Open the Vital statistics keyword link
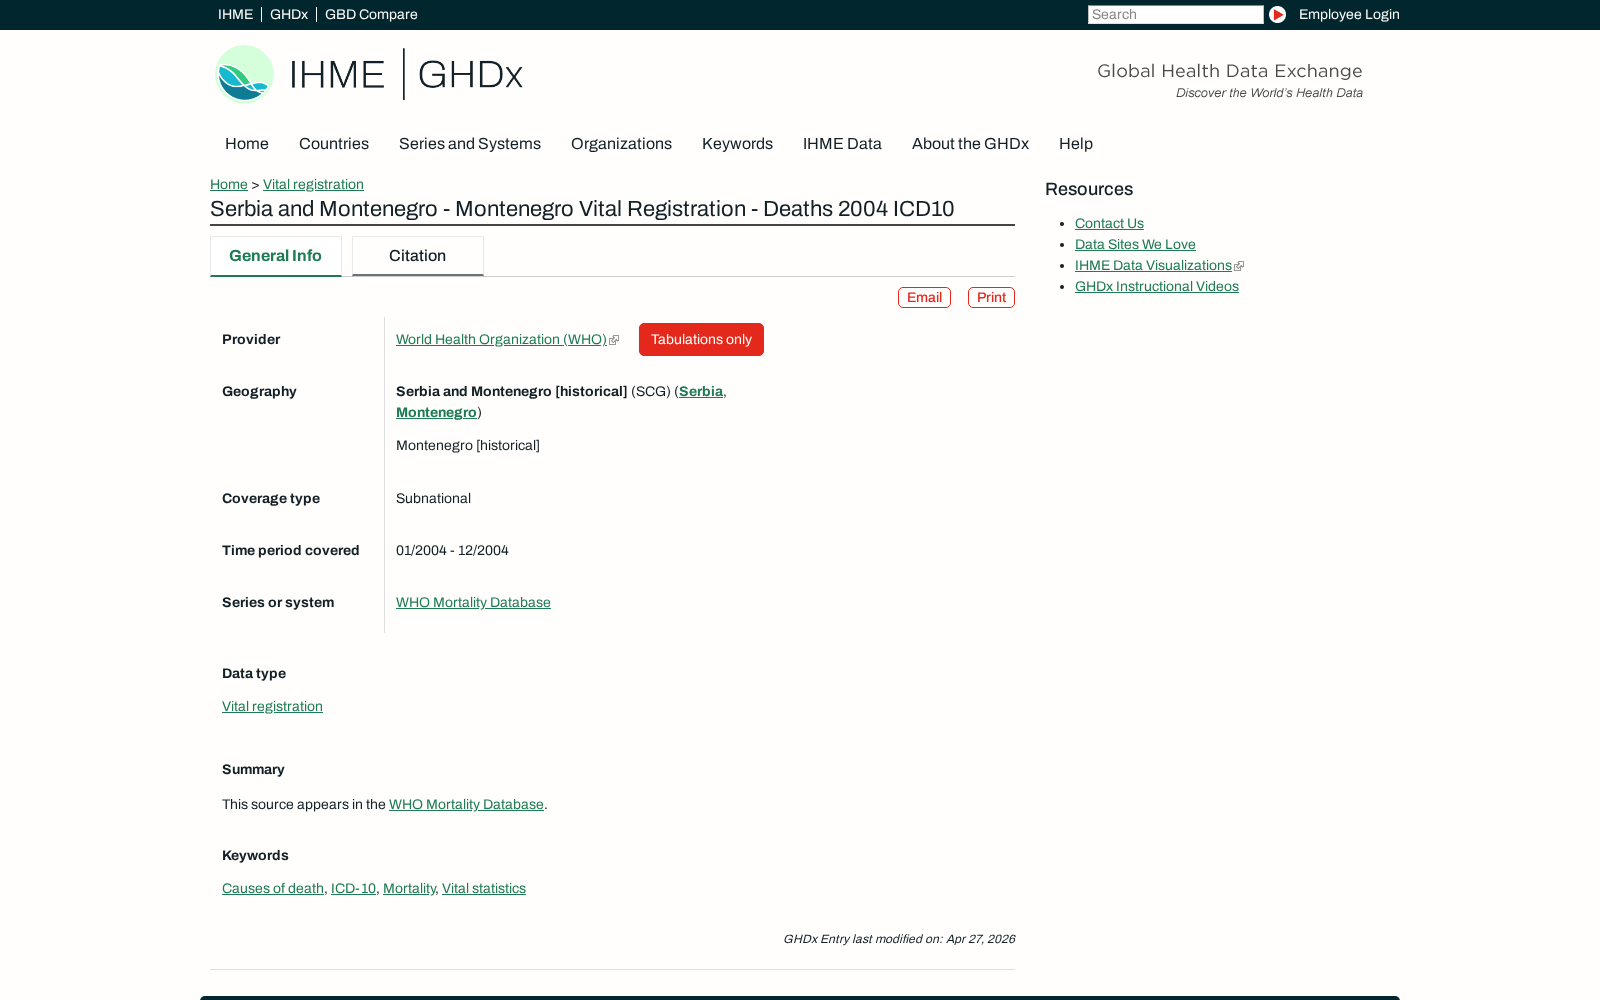The height and width of the screenshot is (1000, 1600). point(484,889)
